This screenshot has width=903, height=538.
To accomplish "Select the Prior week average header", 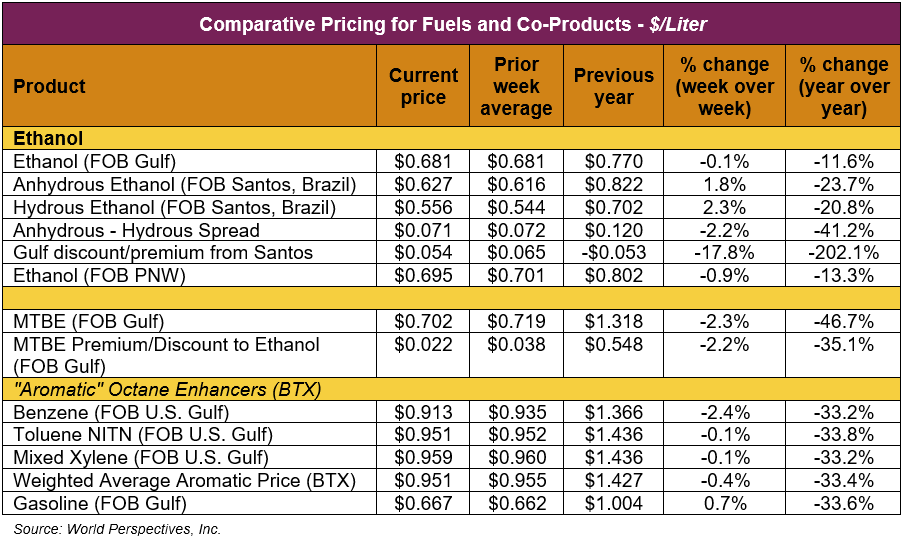I will pos(516,86).
